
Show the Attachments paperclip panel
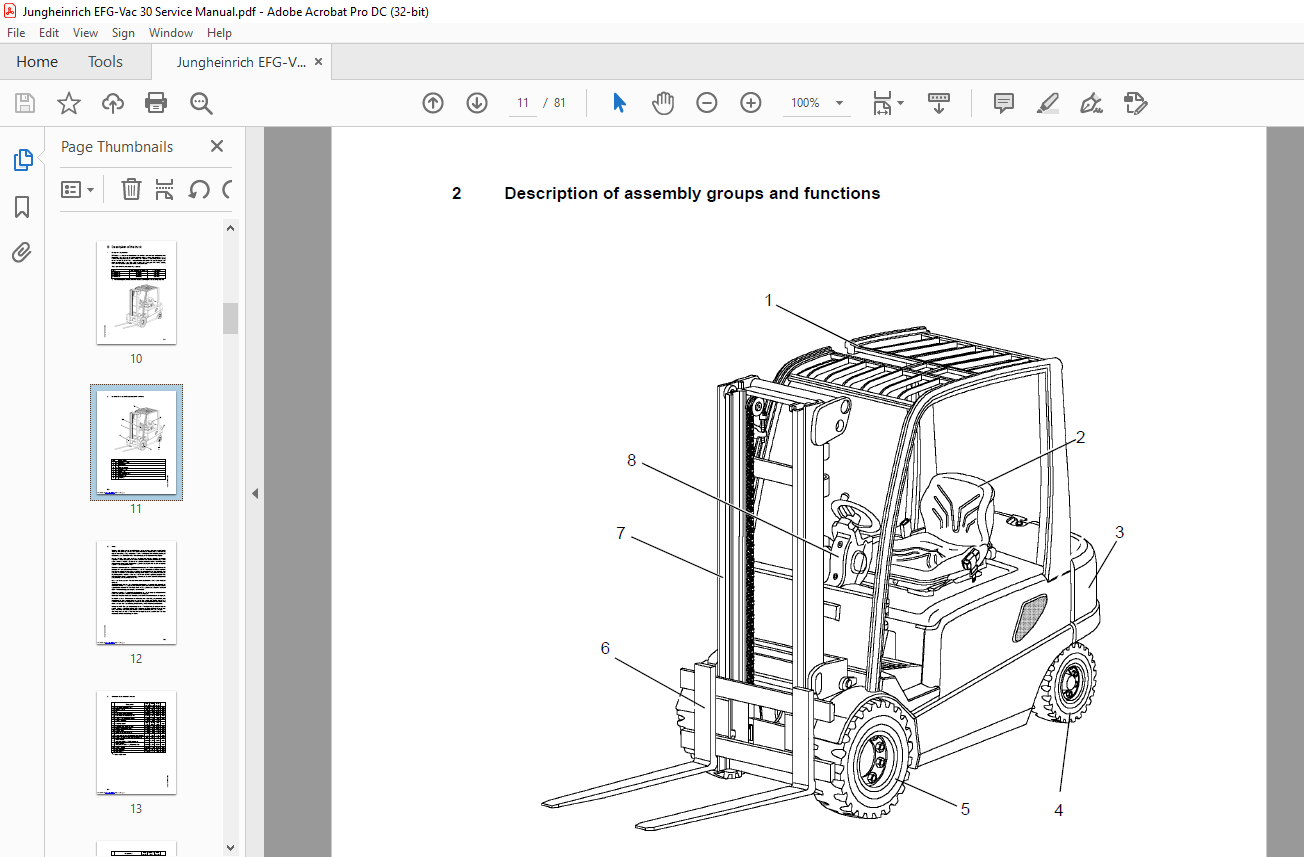click(22, 253)
